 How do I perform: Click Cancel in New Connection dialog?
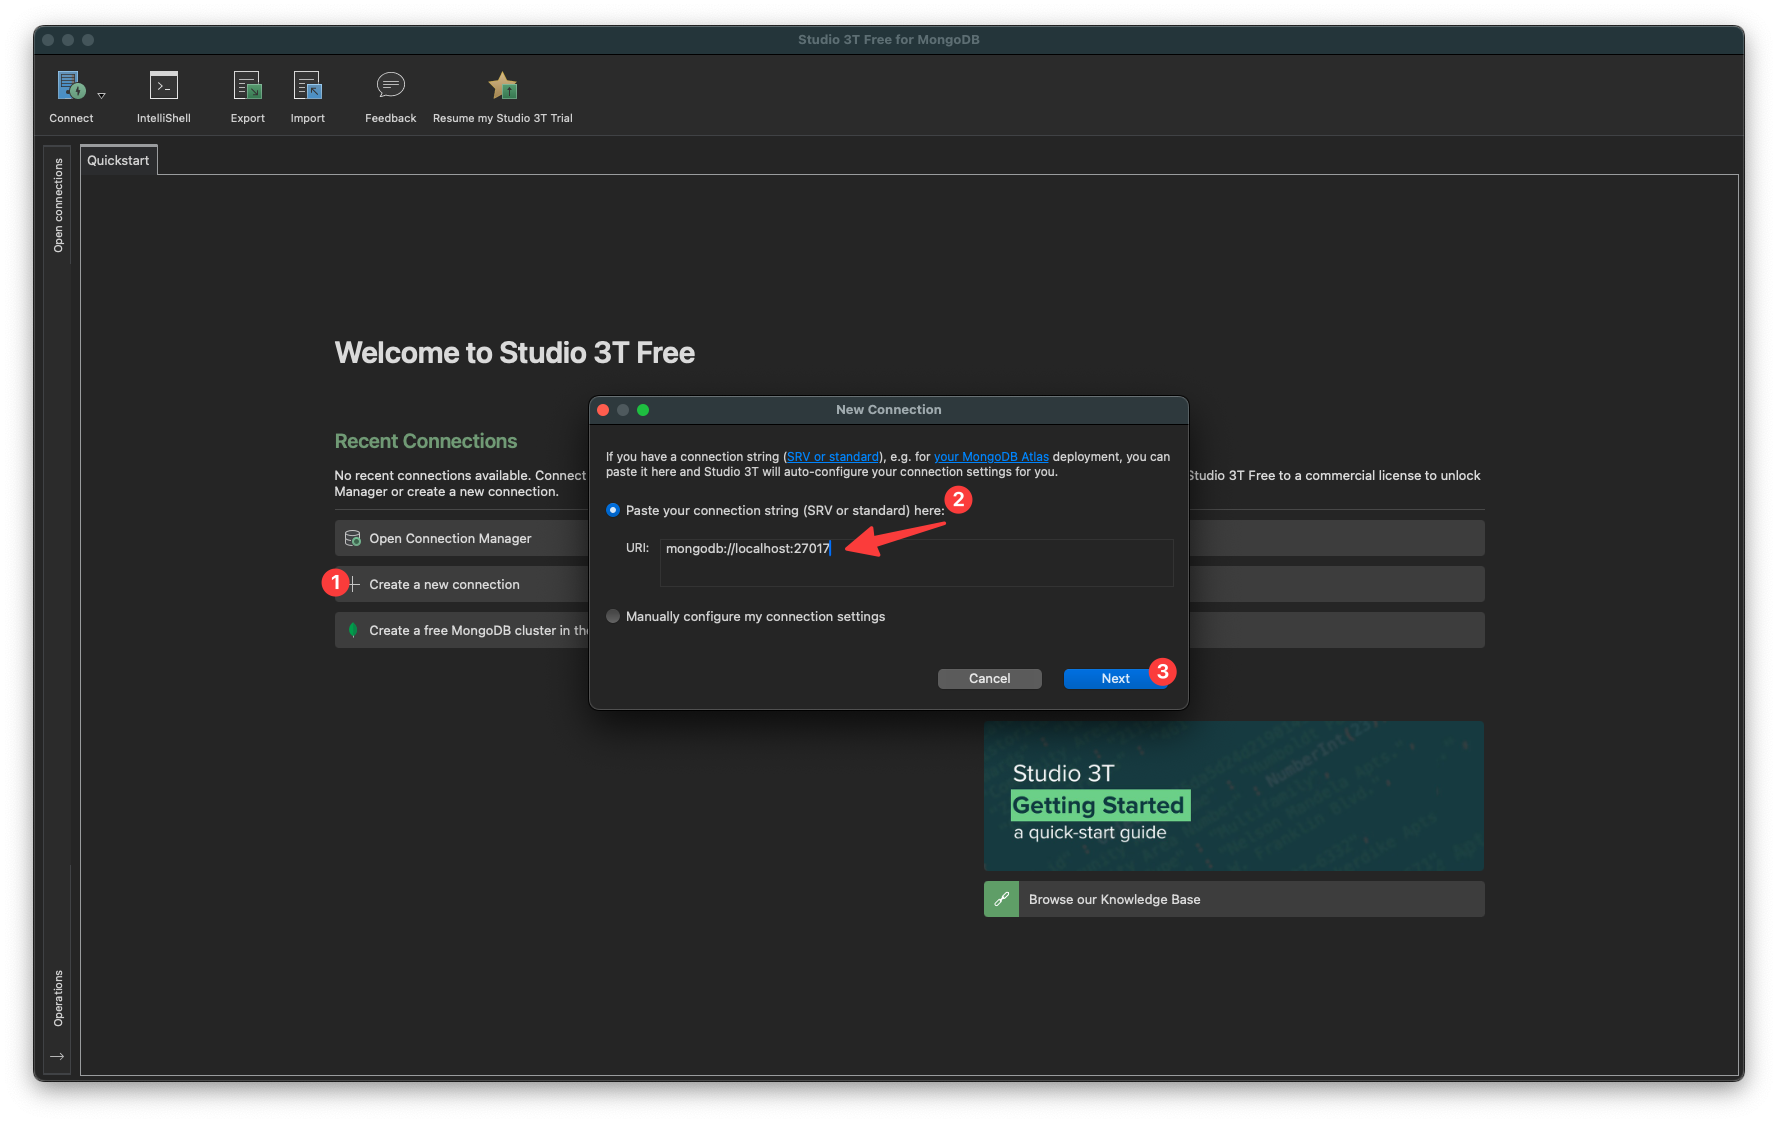point(990,678)
